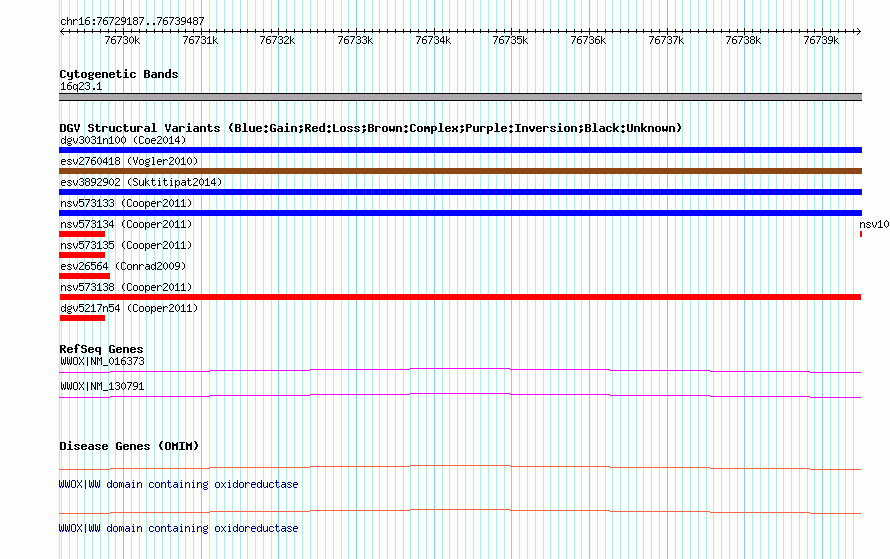
Task: Click the blue gain bar for nsv573133
Action: click(460, 213)
